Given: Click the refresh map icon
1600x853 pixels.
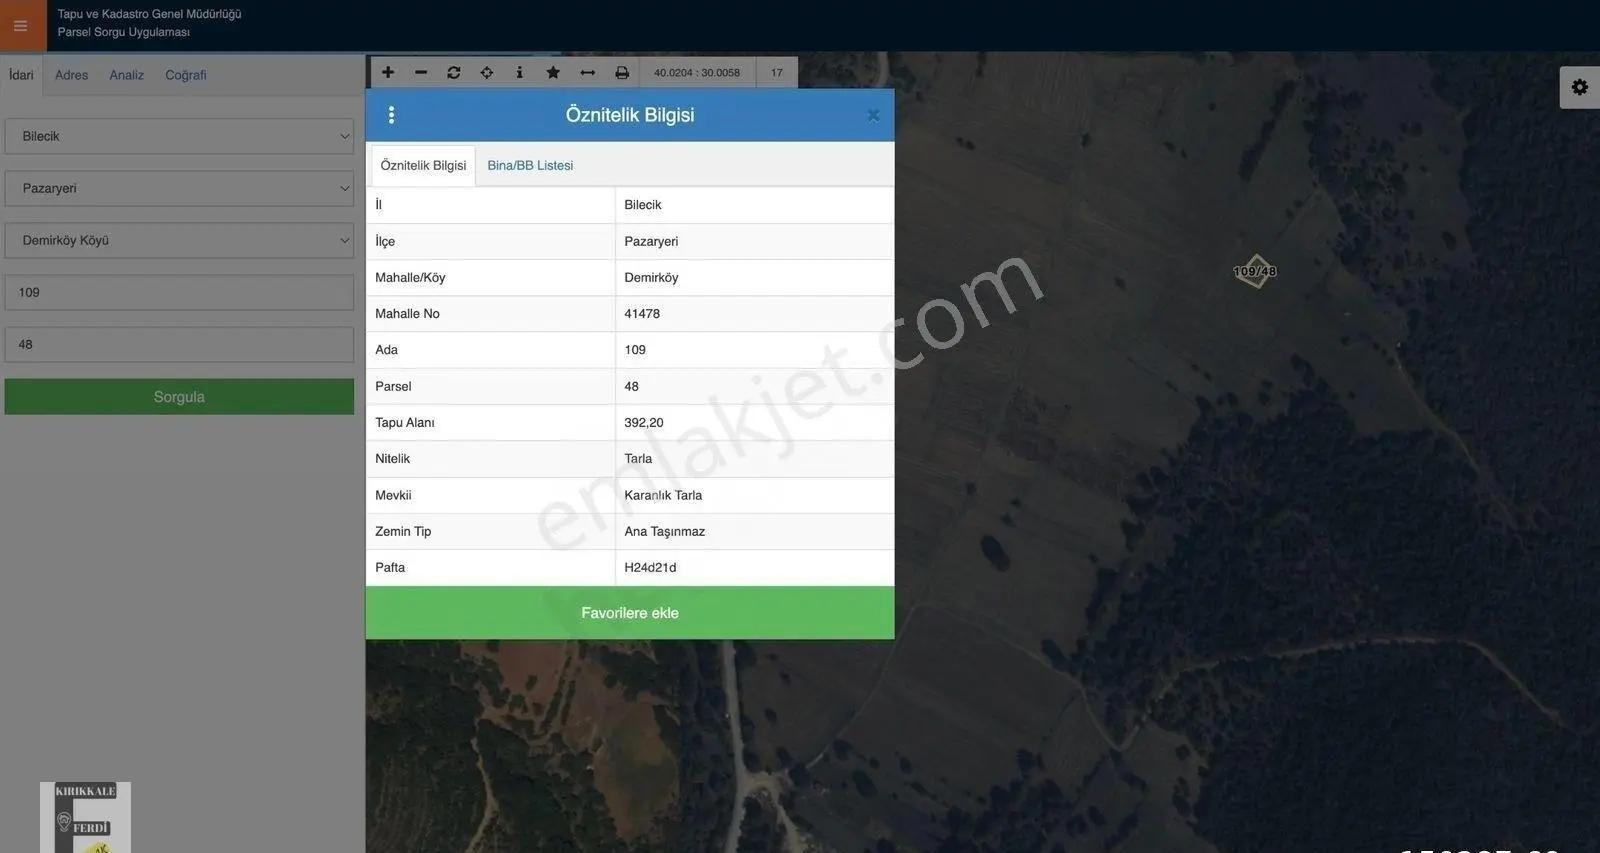Looking at the screenshot, I should pos(454,72).
